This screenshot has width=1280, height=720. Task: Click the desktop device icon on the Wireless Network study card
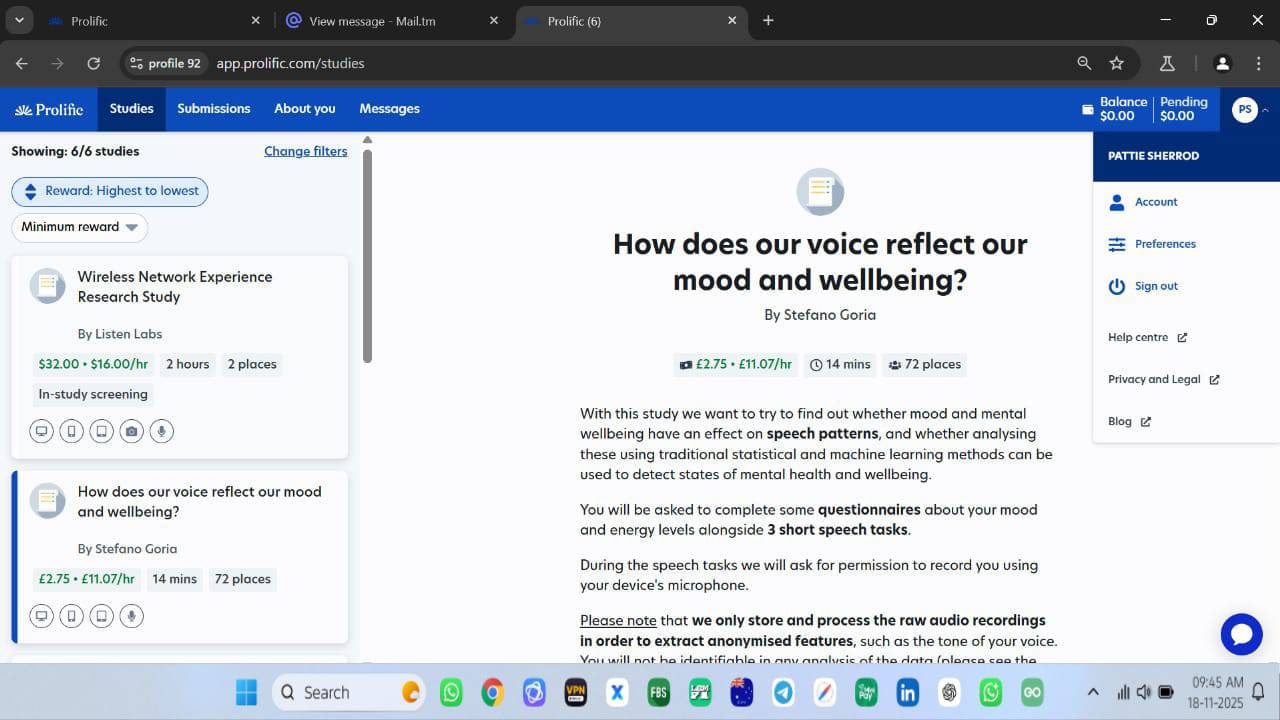pyautogui.click(x=41, y=432)
